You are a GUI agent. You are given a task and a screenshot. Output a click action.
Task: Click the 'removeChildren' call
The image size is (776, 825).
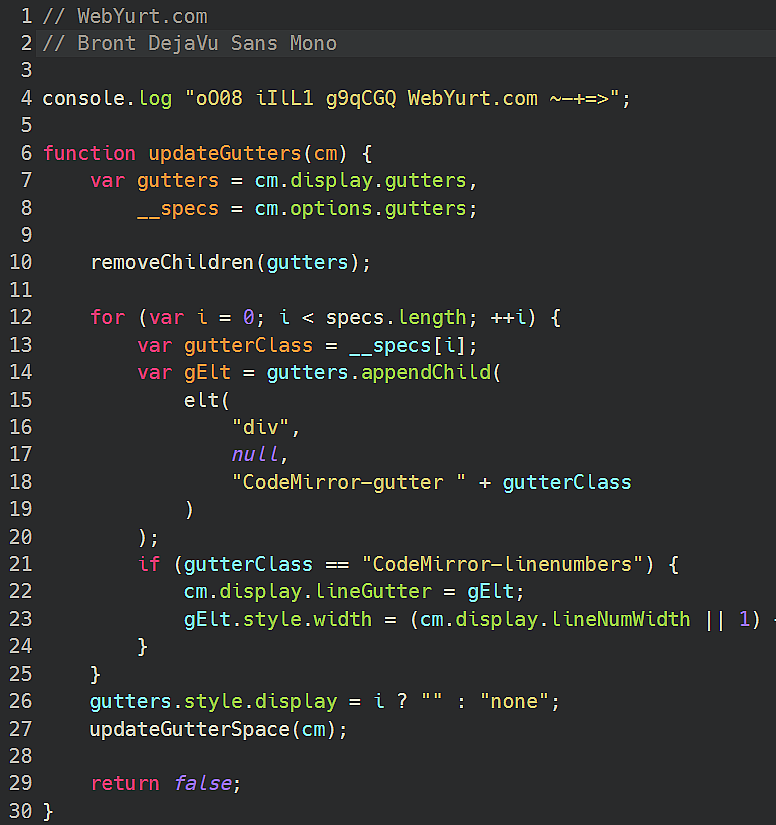click(172, 262)
